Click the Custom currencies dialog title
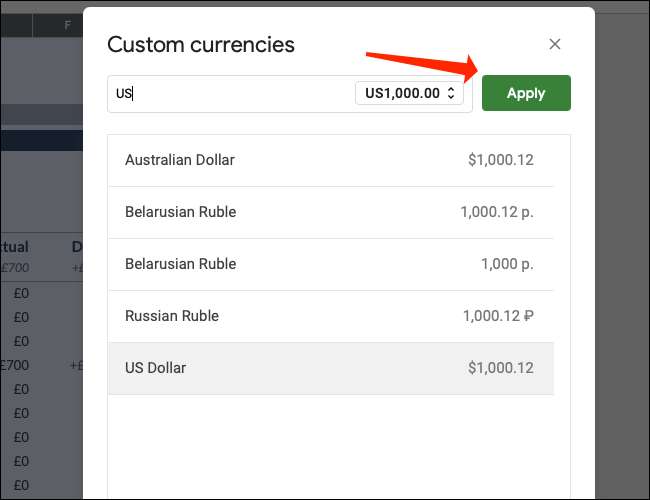This screenshot has height=500, width=650. 201,44
